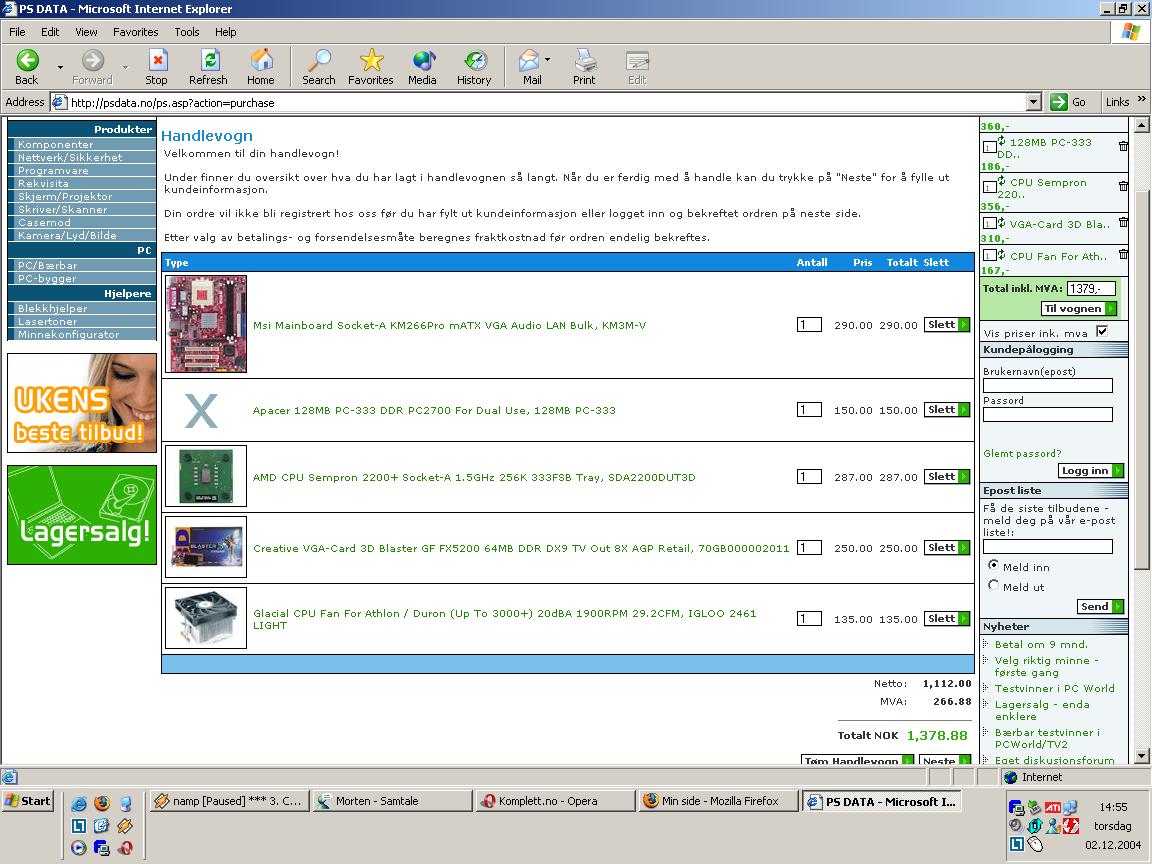Viewport: 1152px width, 864px height.
Task: Open the Edit menu
Action: (50, 32)
